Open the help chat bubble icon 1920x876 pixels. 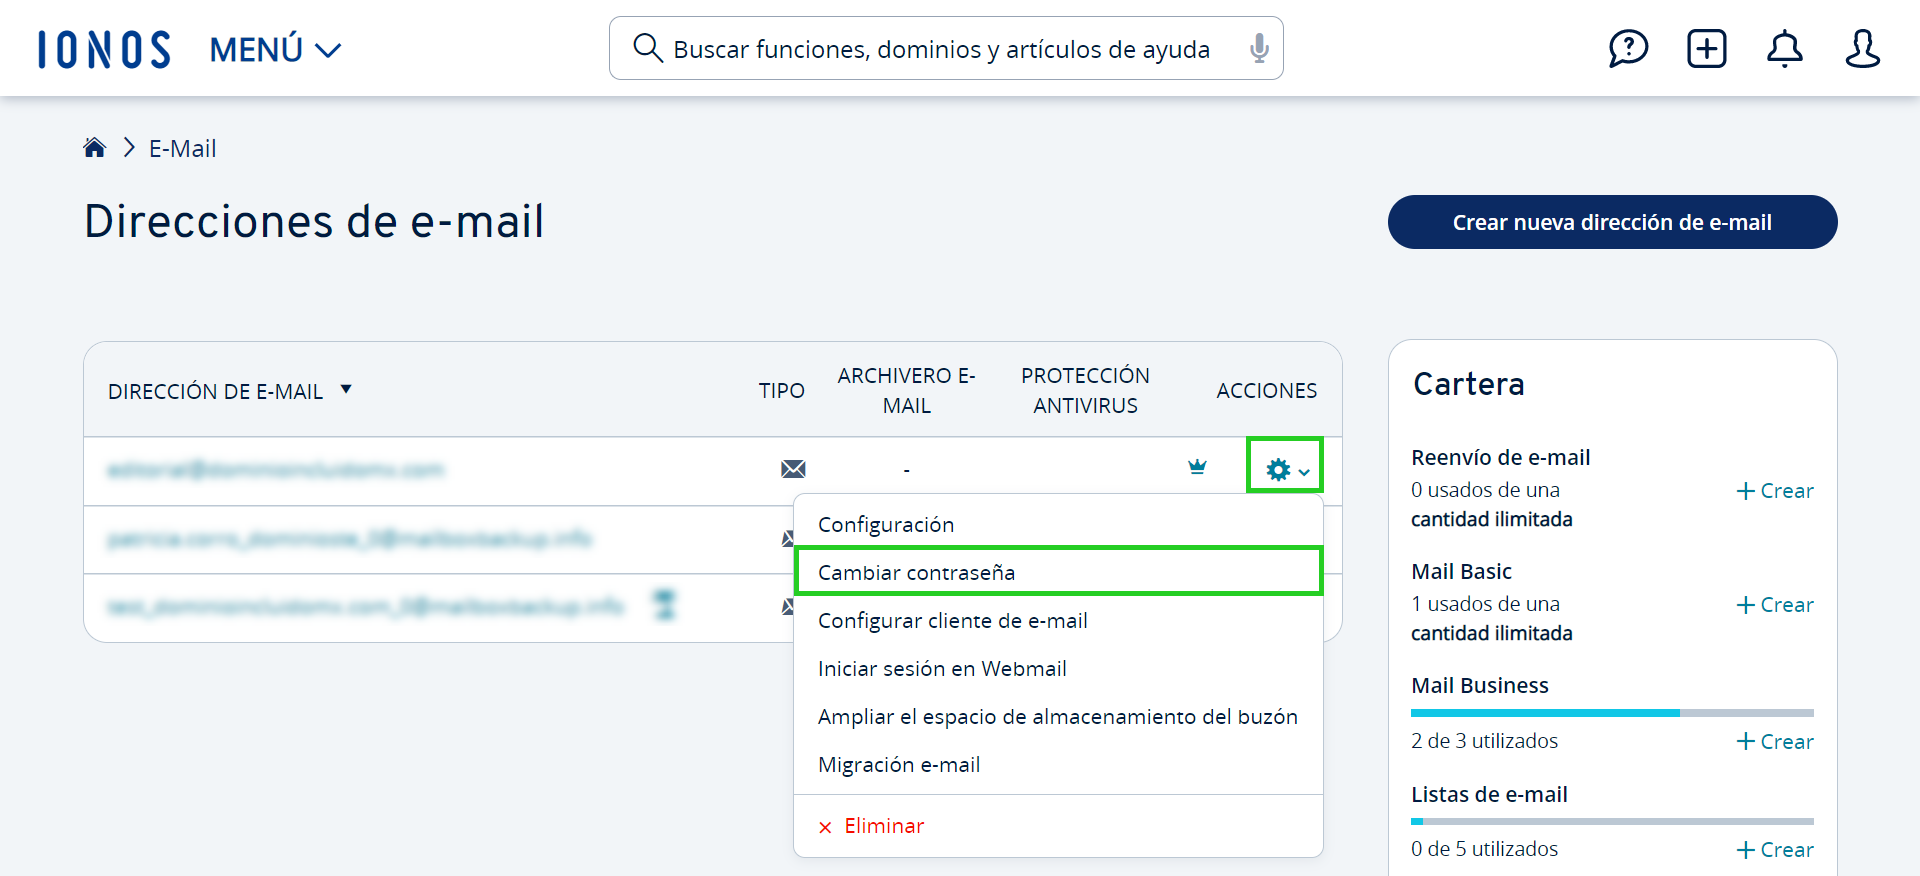pyautogui.click(x=1628, y=48)
